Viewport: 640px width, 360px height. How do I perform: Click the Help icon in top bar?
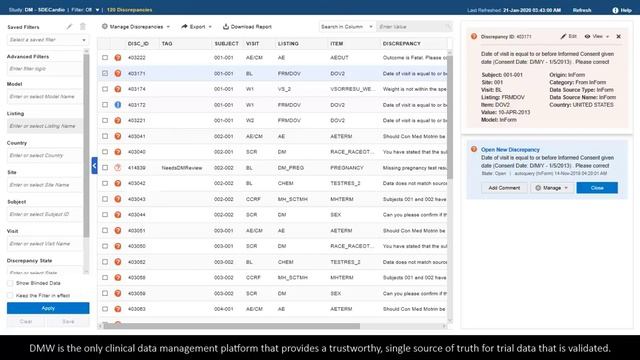615,10
